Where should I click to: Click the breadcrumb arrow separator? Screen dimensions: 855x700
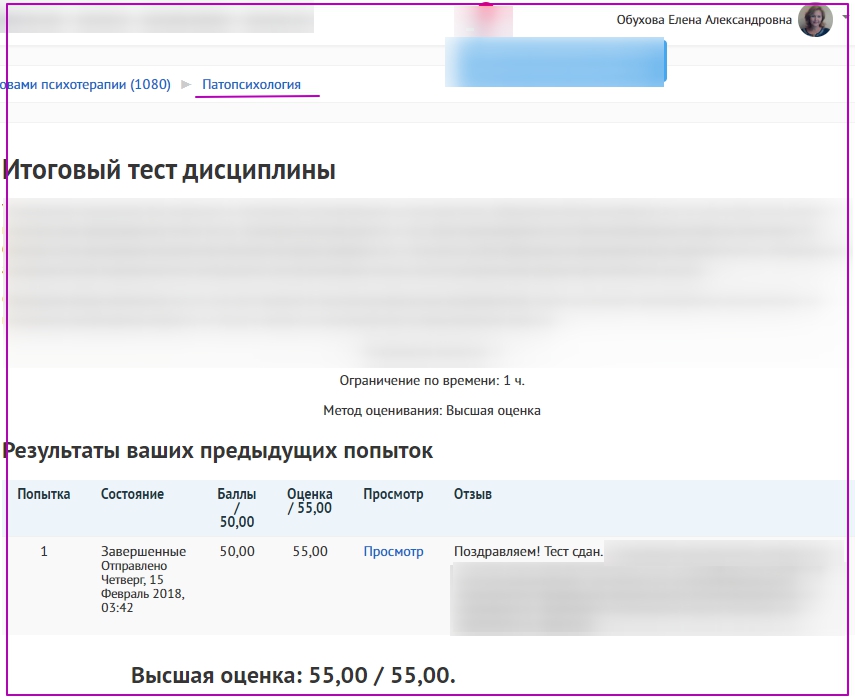click(x=186, y=85)
